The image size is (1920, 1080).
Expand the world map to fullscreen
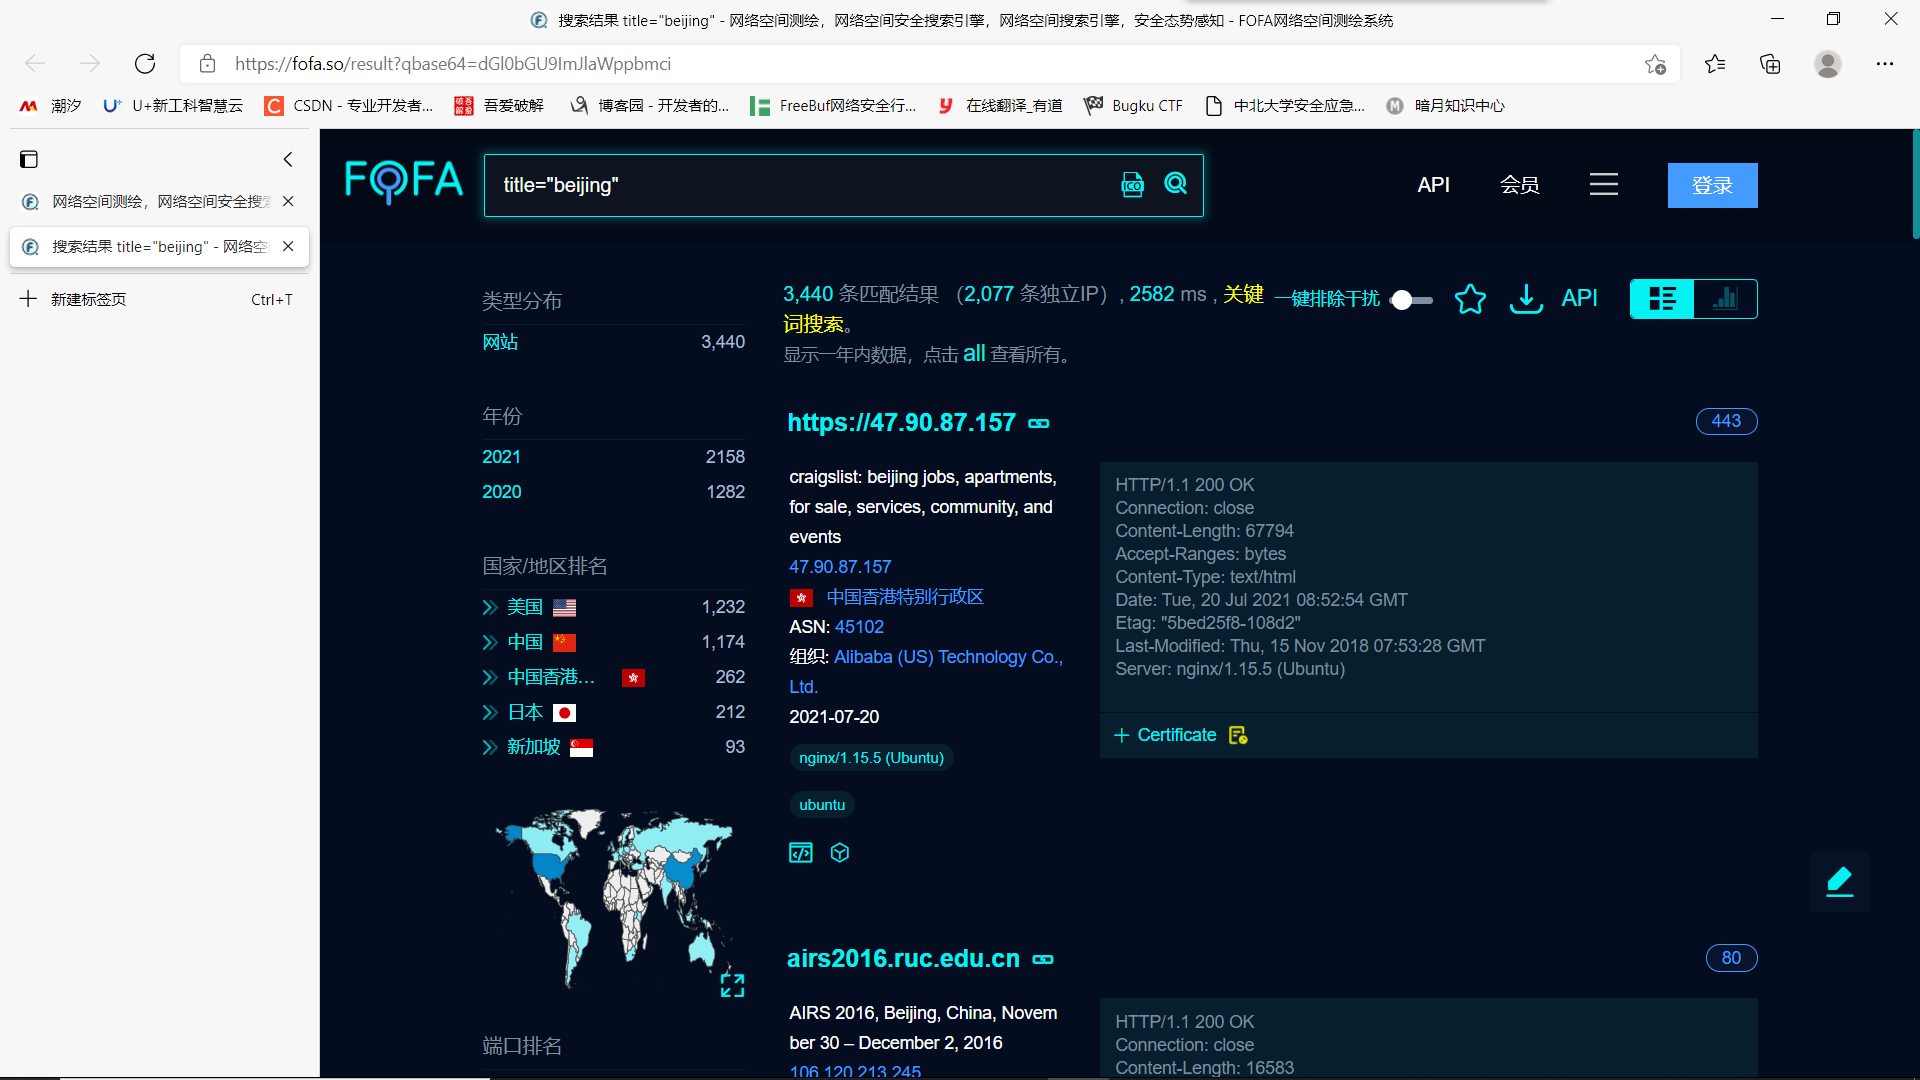point(732,986)
